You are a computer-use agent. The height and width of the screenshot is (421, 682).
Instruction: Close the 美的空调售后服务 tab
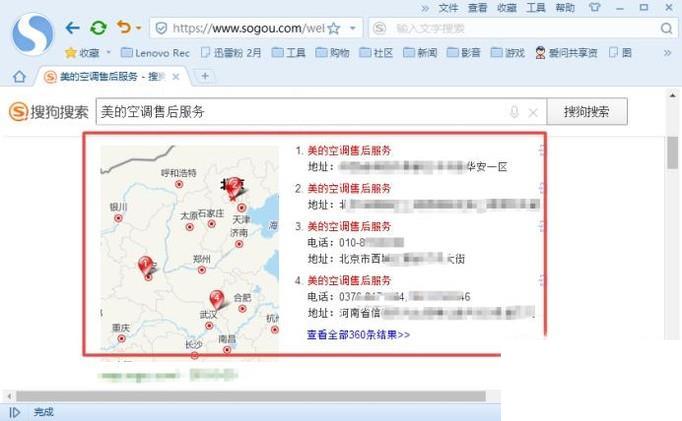[176, 77]
